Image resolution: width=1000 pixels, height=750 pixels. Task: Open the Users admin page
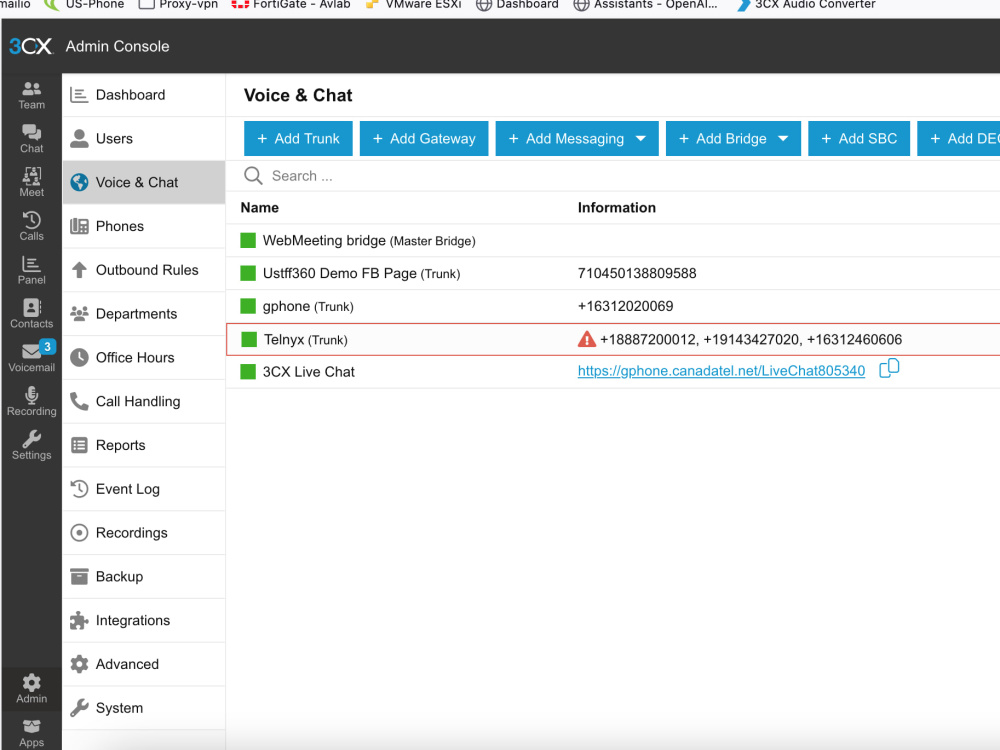tap(143, 138)
